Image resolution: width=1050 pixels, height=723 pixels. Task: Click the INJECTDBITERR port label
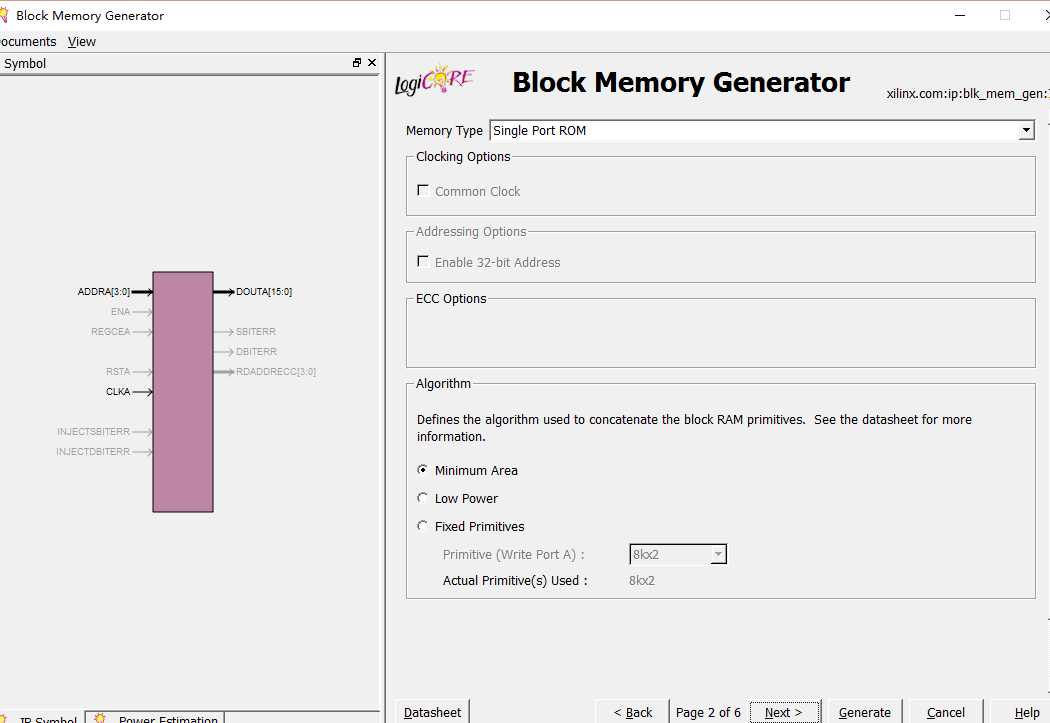click(93, 452)
